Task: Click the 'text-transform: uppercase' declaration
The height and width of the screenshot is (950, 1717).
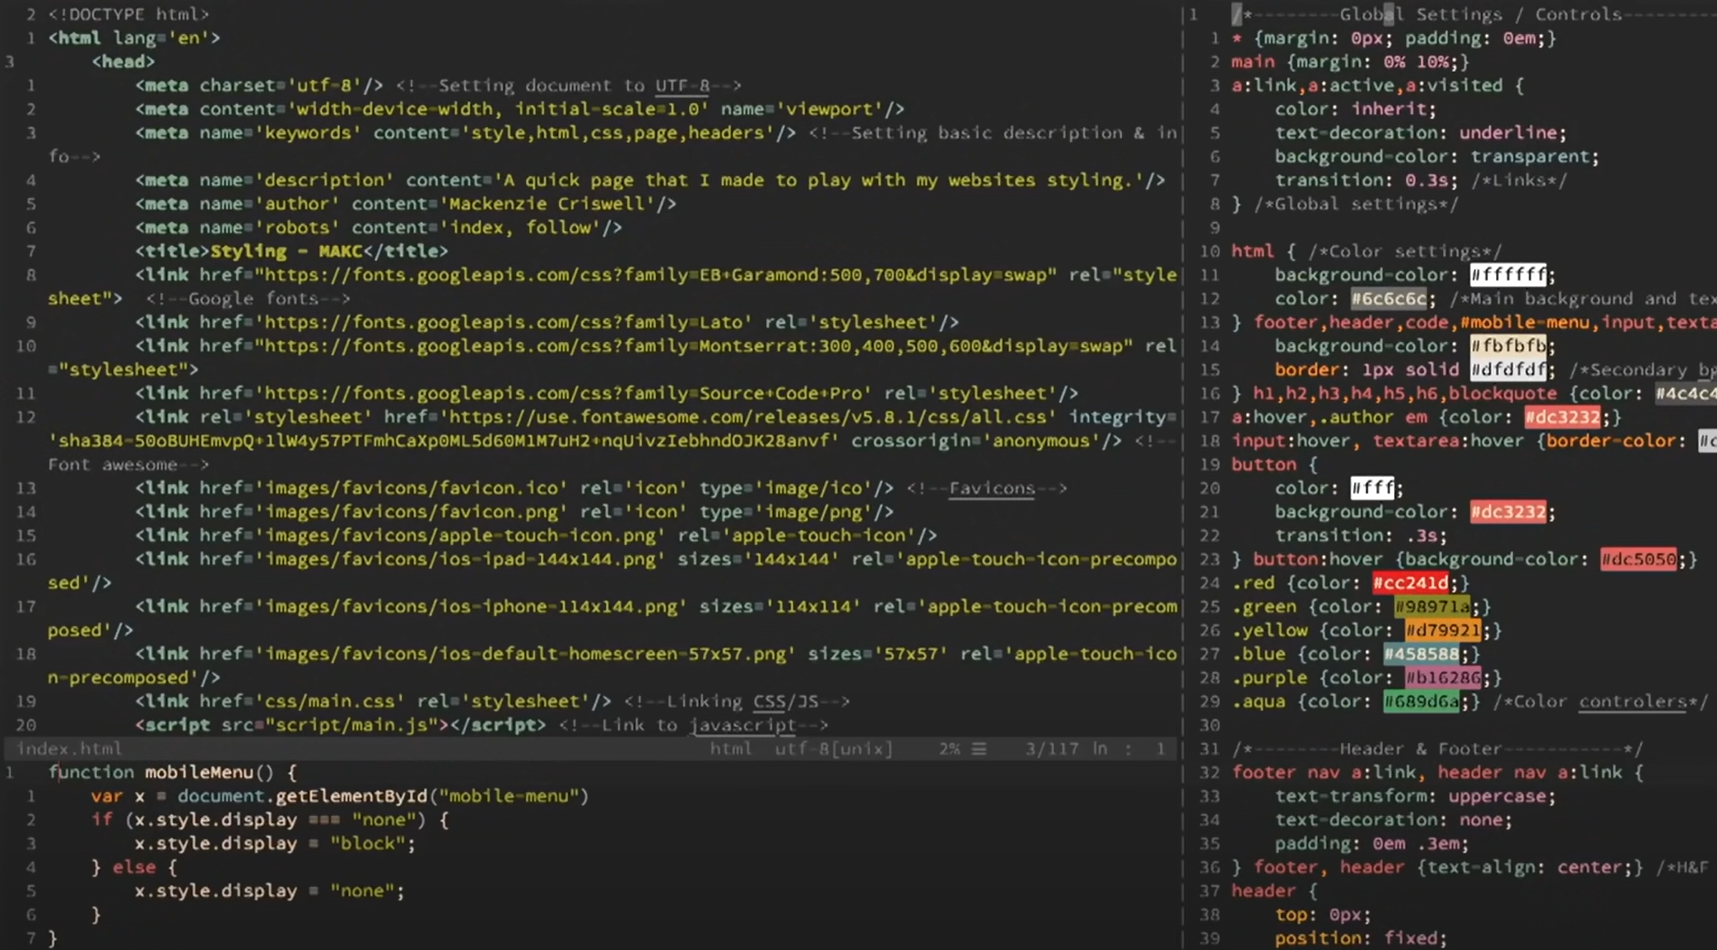Action: click(1415, 796)
